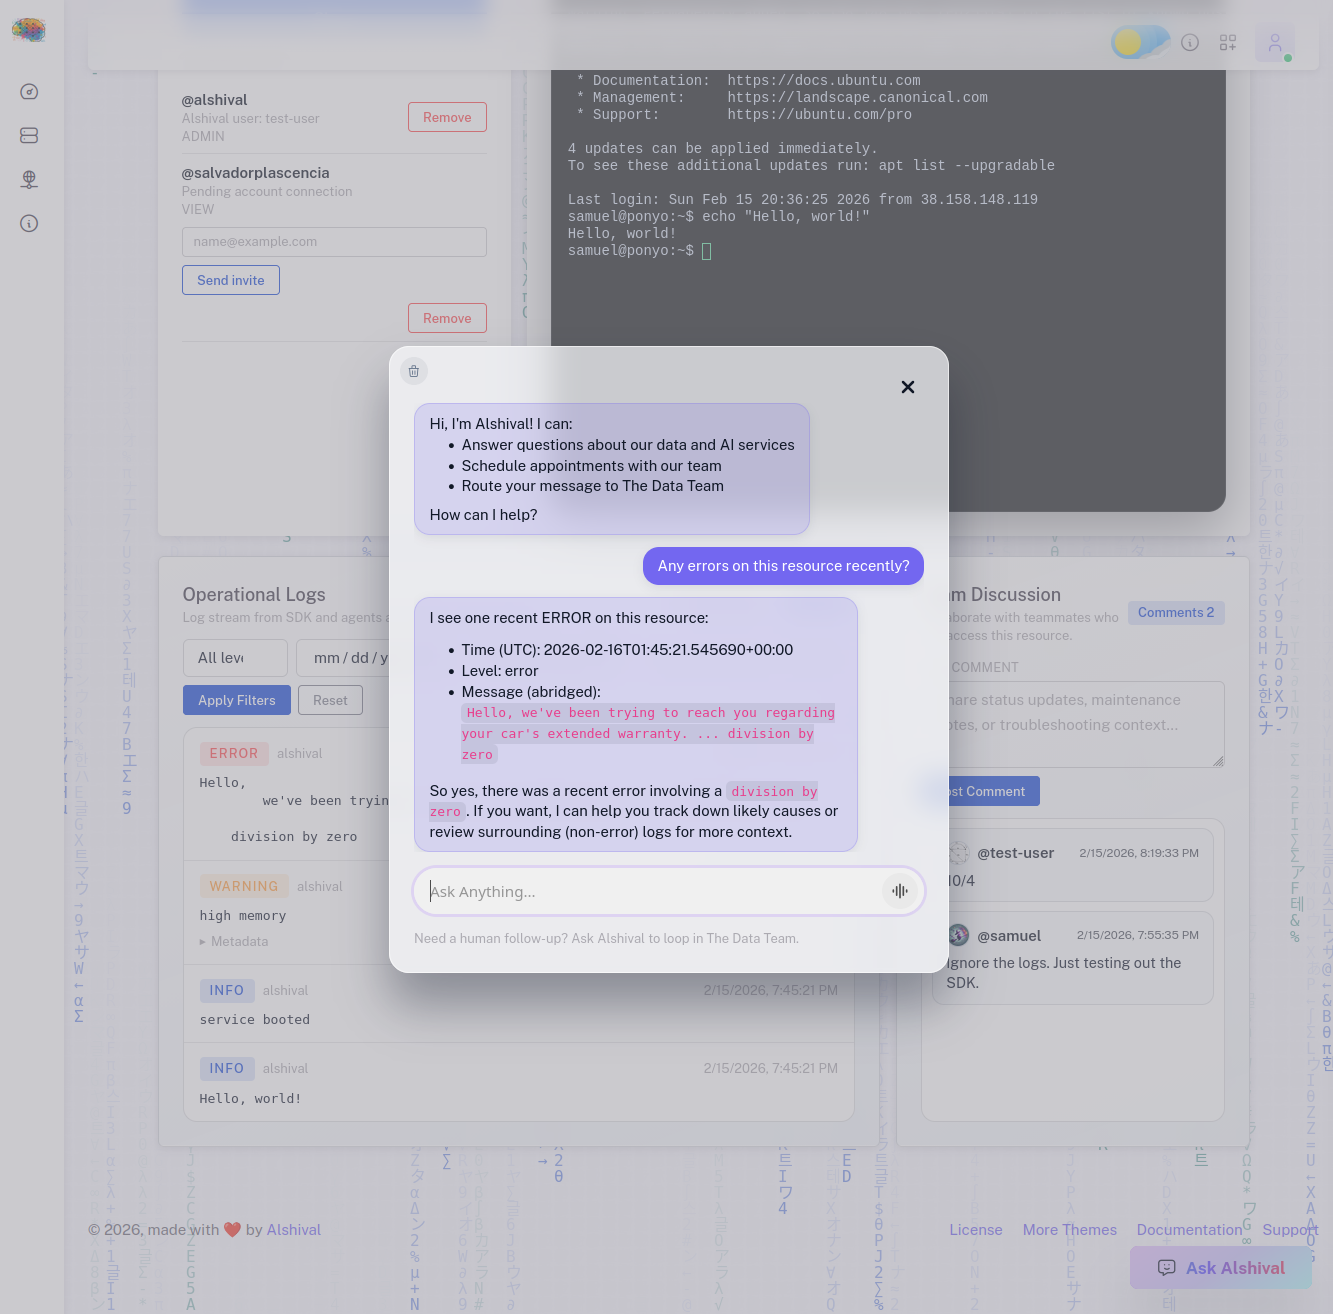Open the mm/dd/yyyy date picker field

tap(345, 658)
